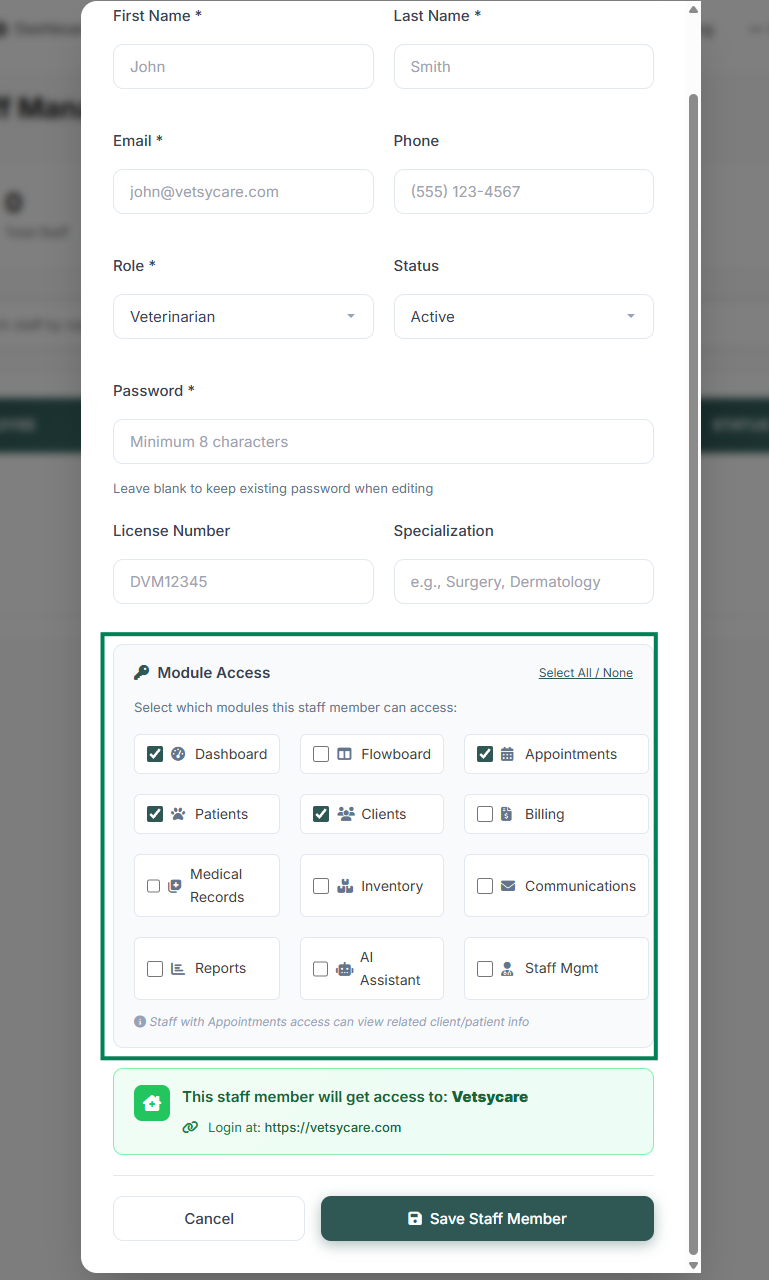Click the Billing invoice icon
The width and height of the screenshot is (769, 1280).
(507, 814)
